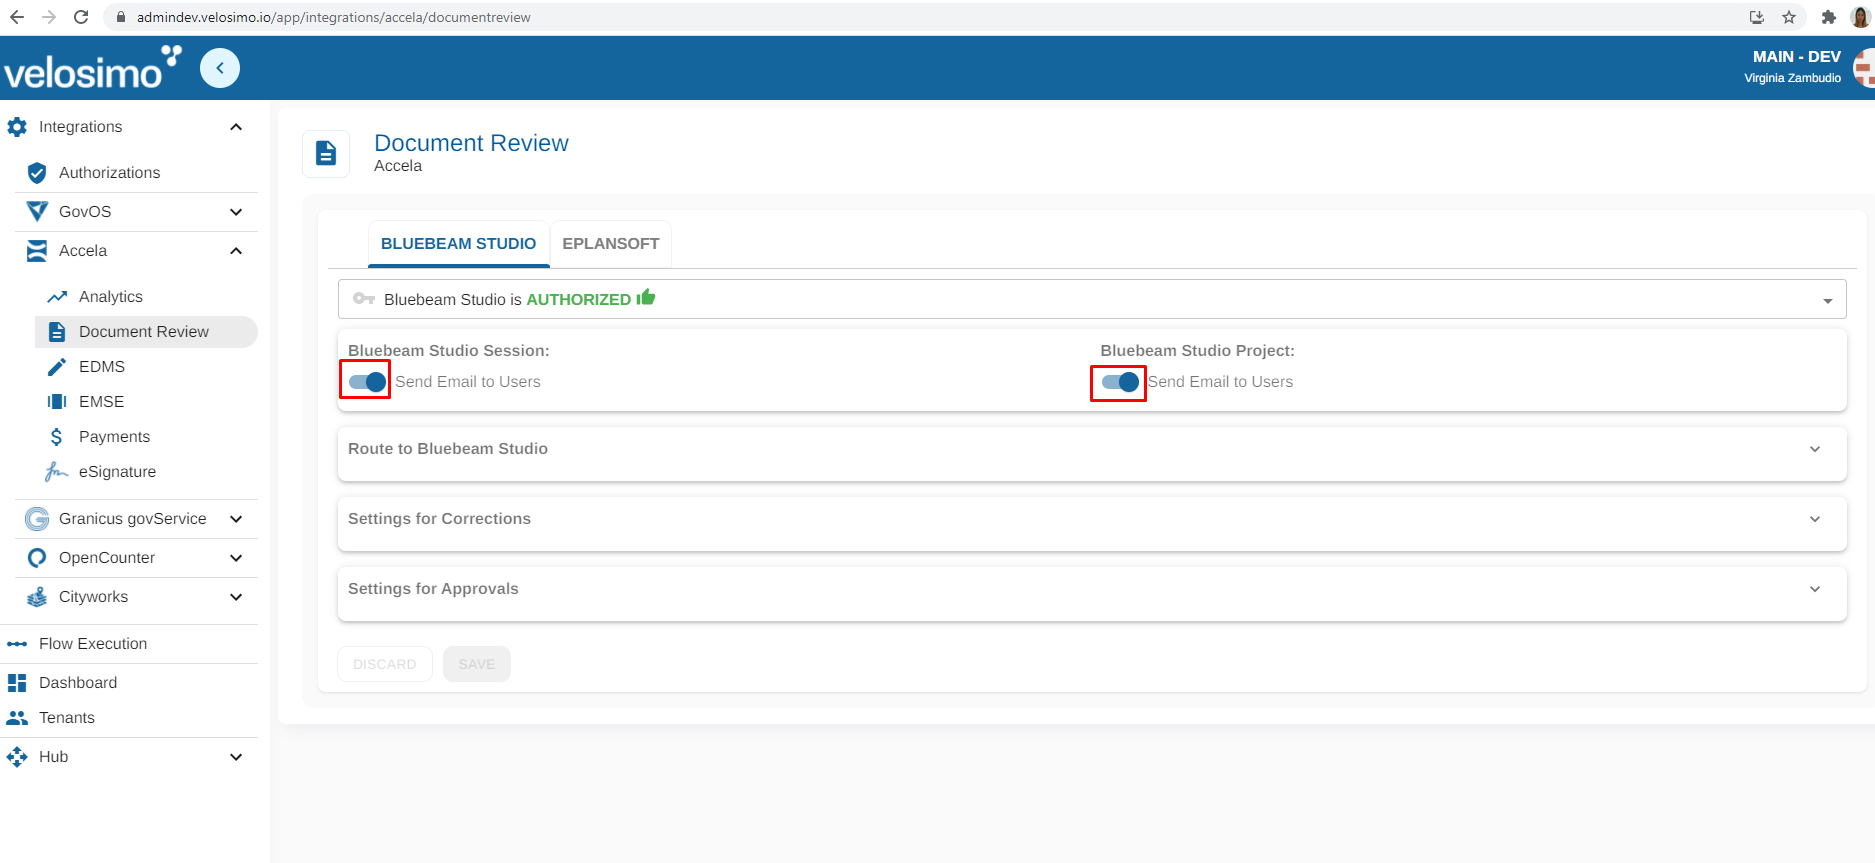
Task: Click the key icon beside Bluebeam Studio status
Action: click(x=364, y=299)
